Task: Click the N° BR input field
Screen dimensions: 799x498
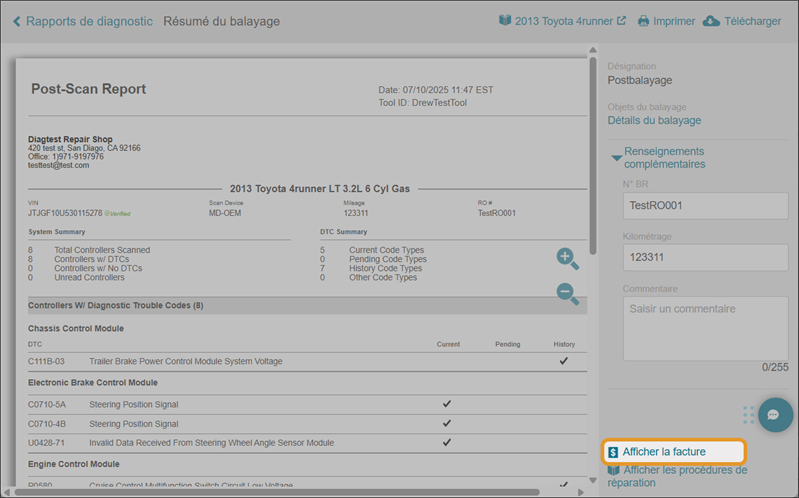Action: [x=705, y=206]
